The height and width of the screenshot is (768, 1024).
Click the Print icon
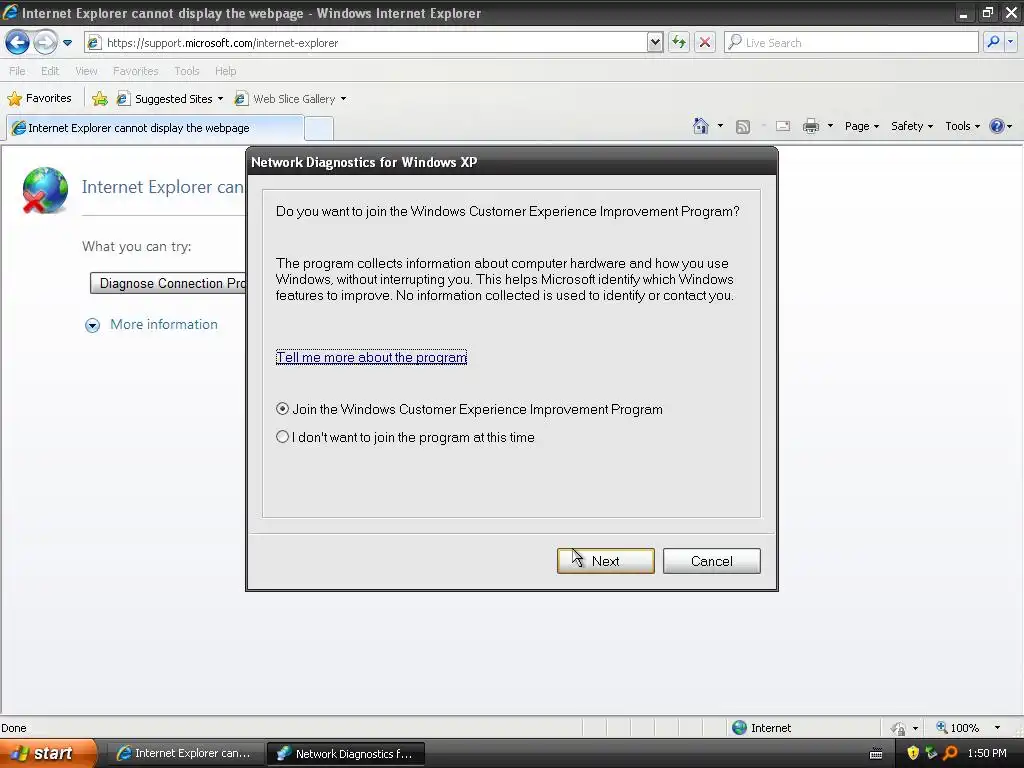[810, 126]
